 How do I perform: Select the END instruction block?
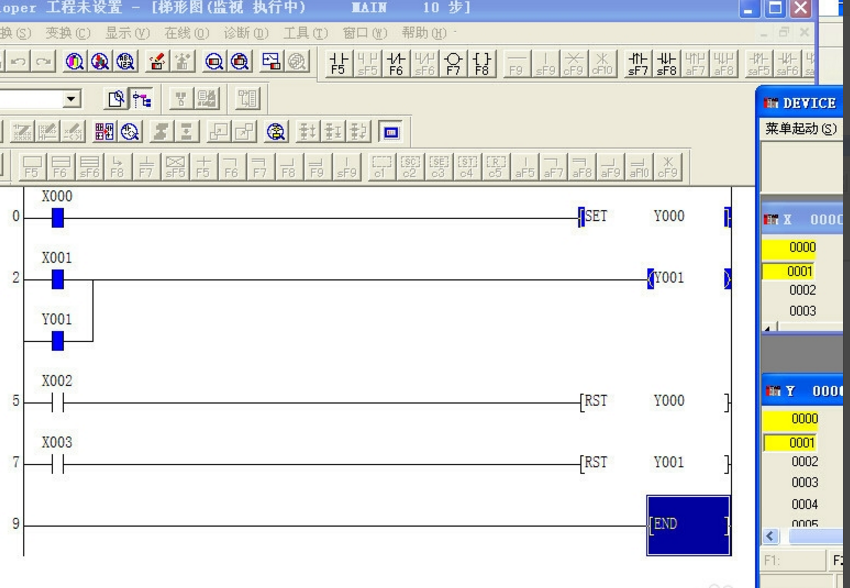click(x=688, y=525)
